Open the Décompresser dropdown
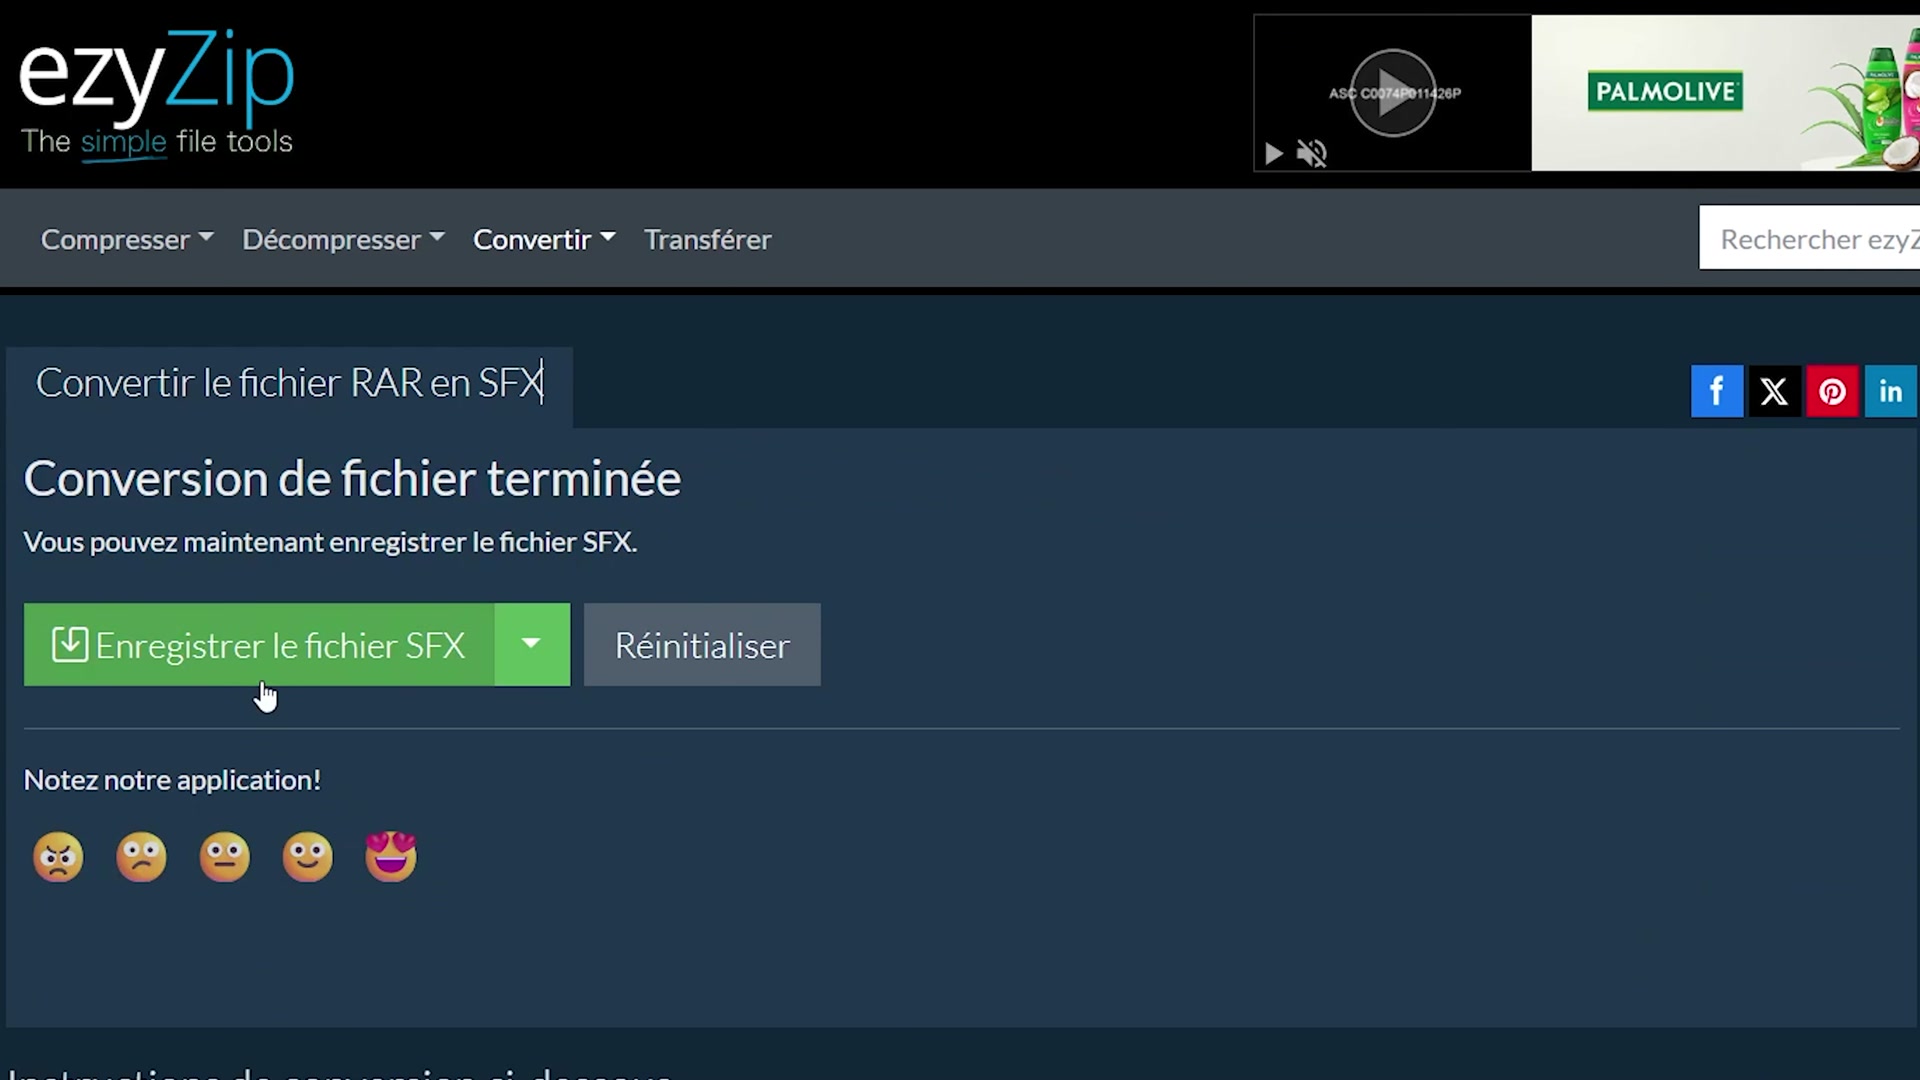This screenshot has width=1920, height=1080. pos(342,239)
